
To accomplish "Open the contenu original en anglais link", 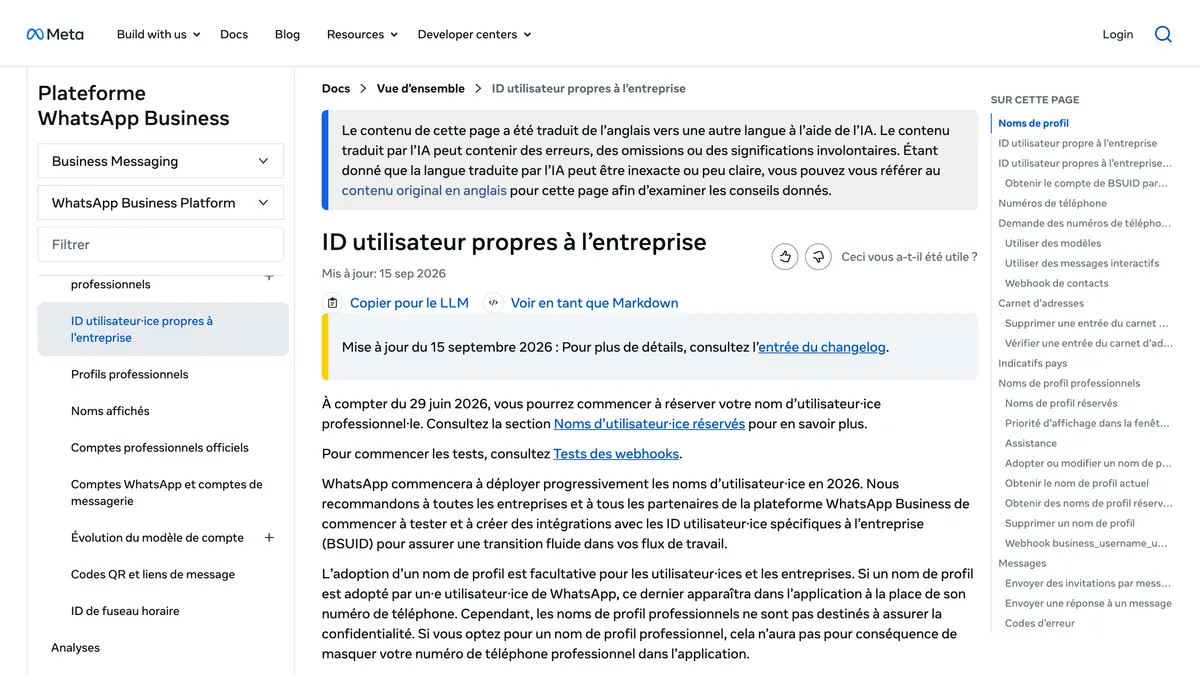I will [424, 190].
